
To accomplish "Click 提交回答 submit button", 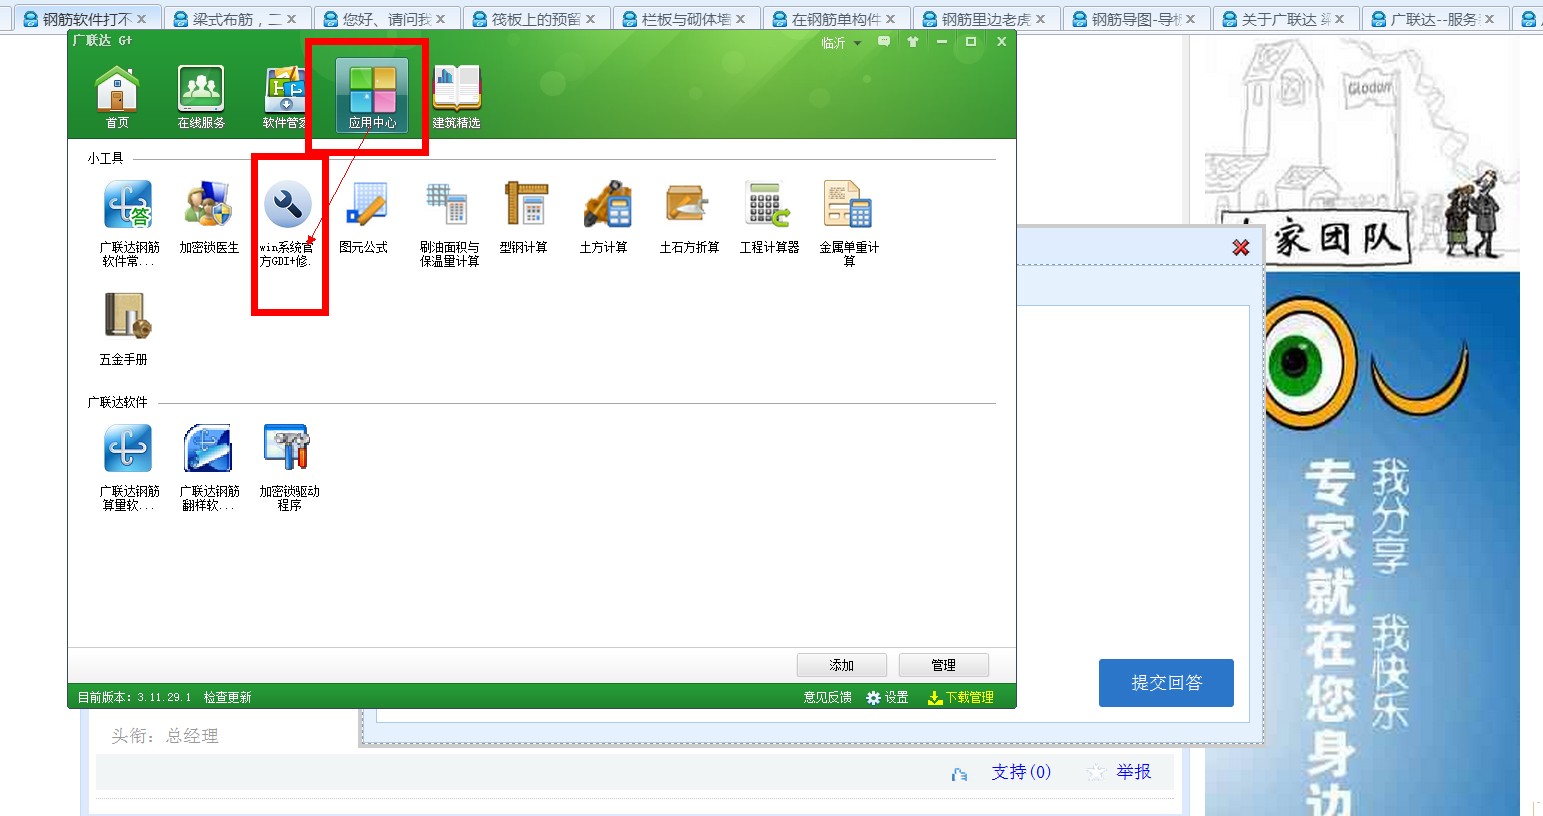I will (x=1166, y=683).
